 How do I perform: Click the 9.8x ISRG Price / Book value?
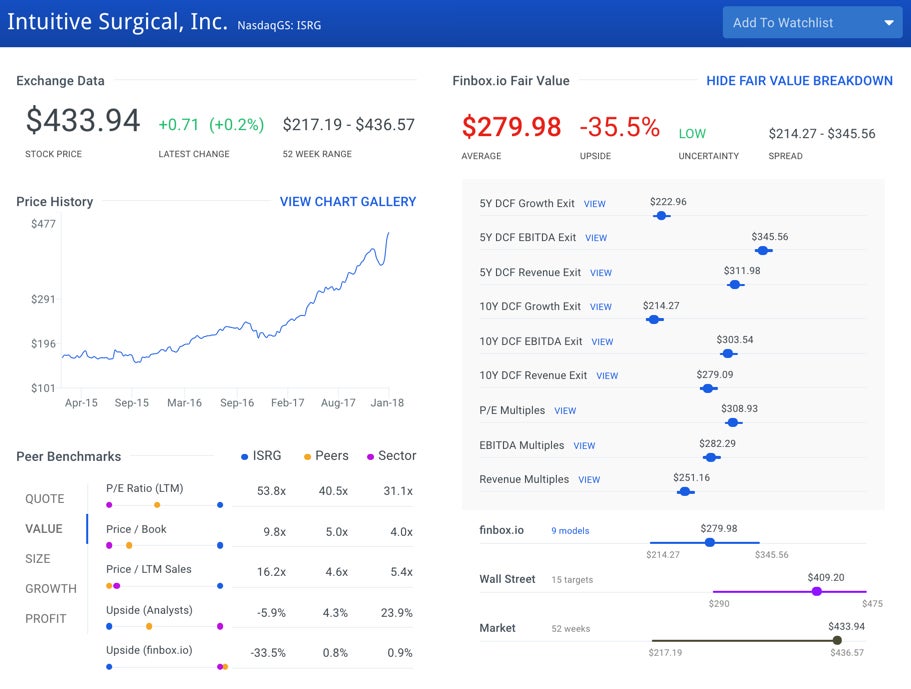pos(274,532)
